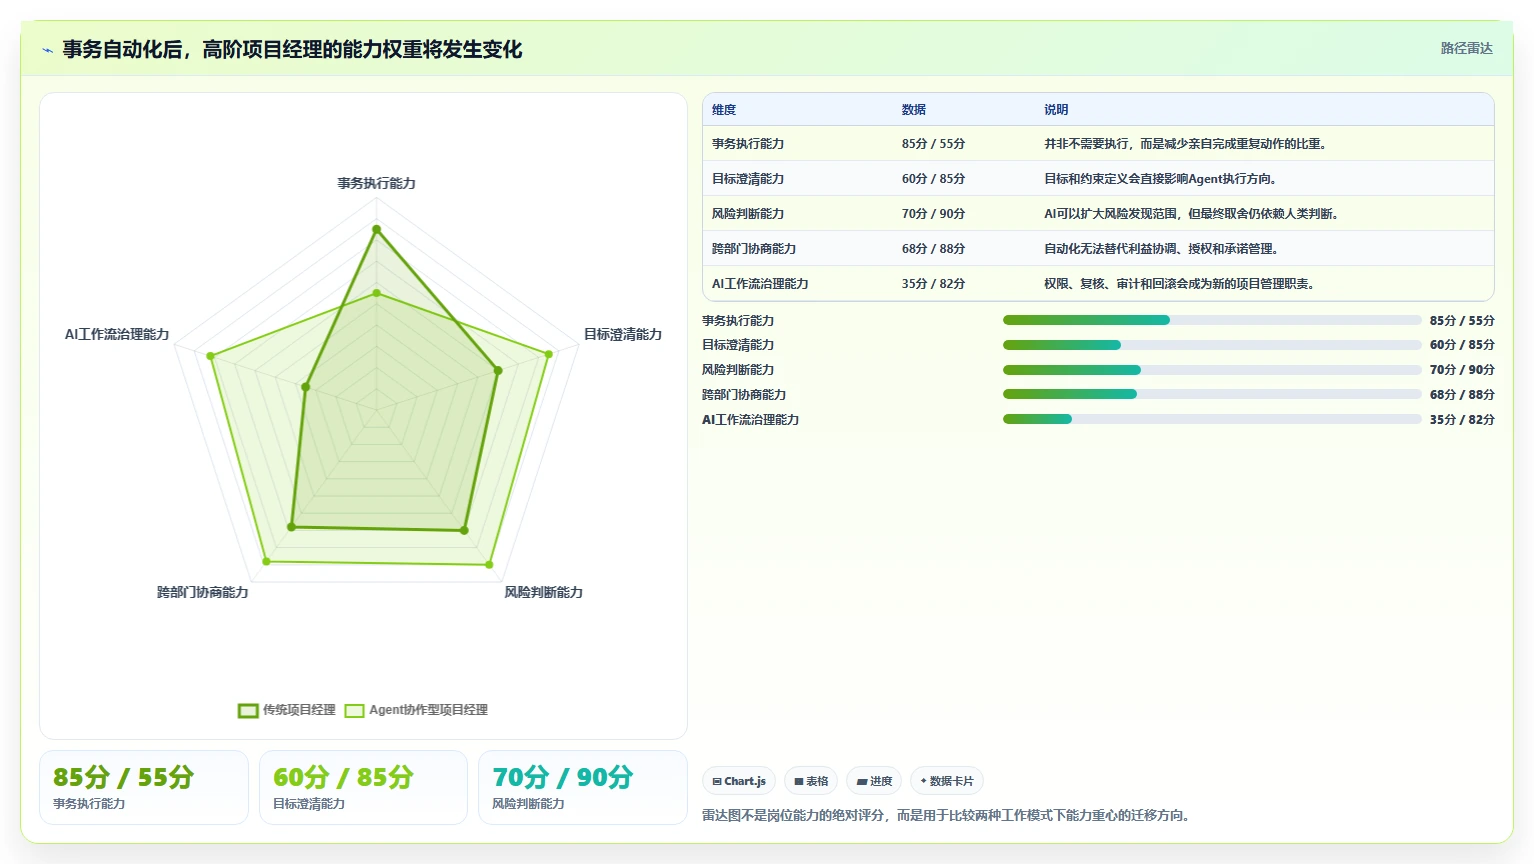Click the table cell 60分 / 85分
Viewport: 1534px width, 864px height.
point(933,179)
